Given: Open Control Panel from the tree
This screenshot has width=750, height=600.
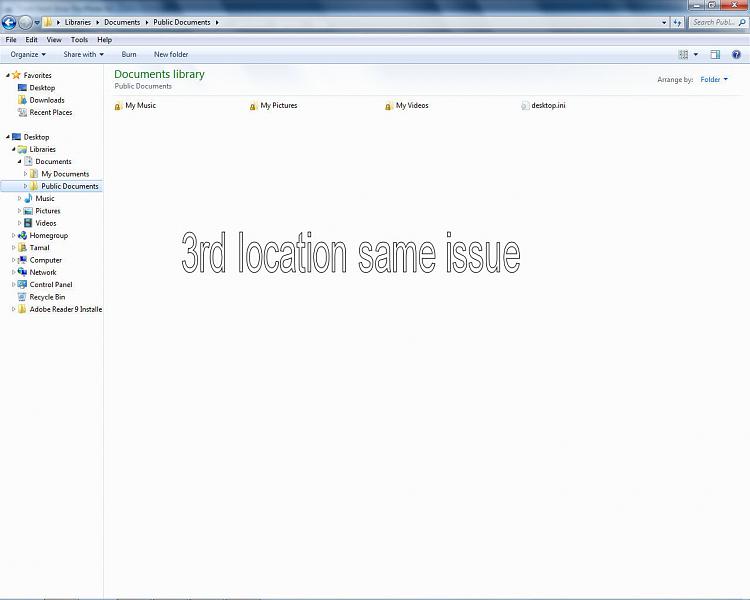Looking at the screenshot, I should 45,285.
